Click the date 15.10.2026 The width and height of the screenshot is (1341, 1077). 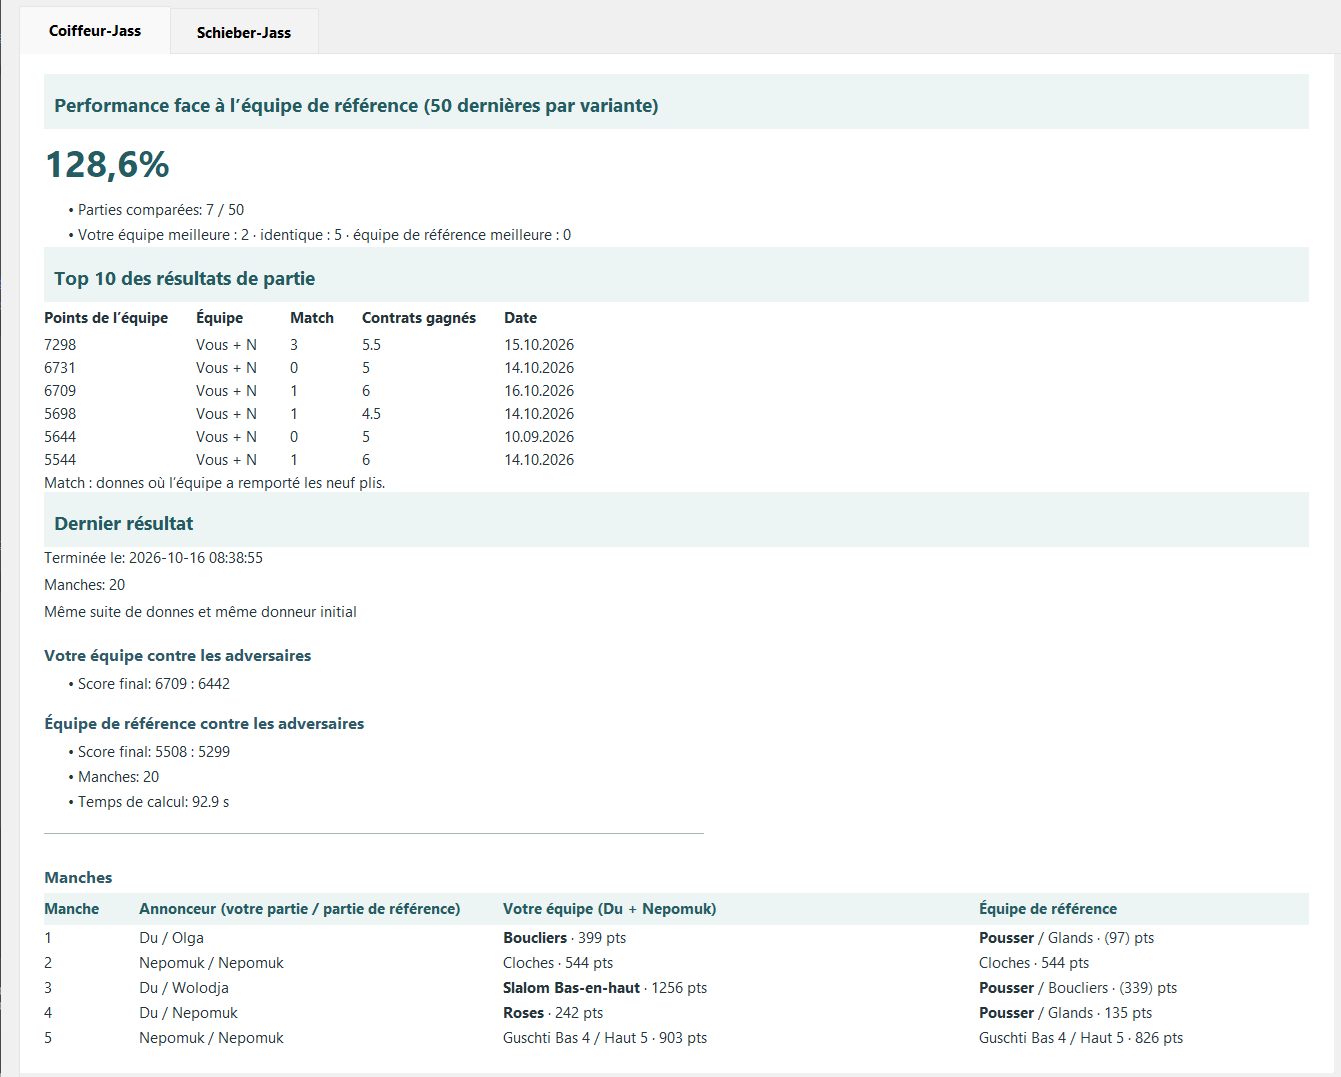[x=539, y=345]
